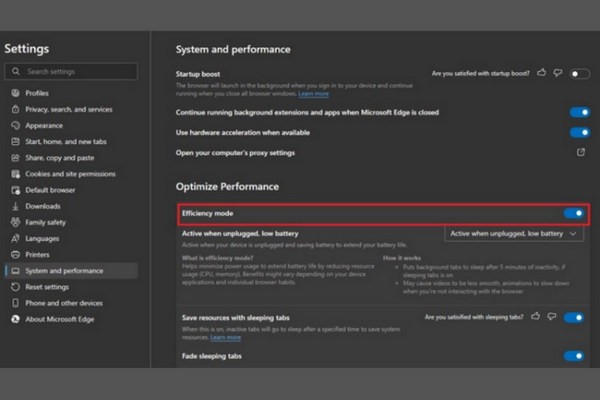Click the Downloads sidebar icon
Screen dimensions: 600x400
tap(15, 206)
